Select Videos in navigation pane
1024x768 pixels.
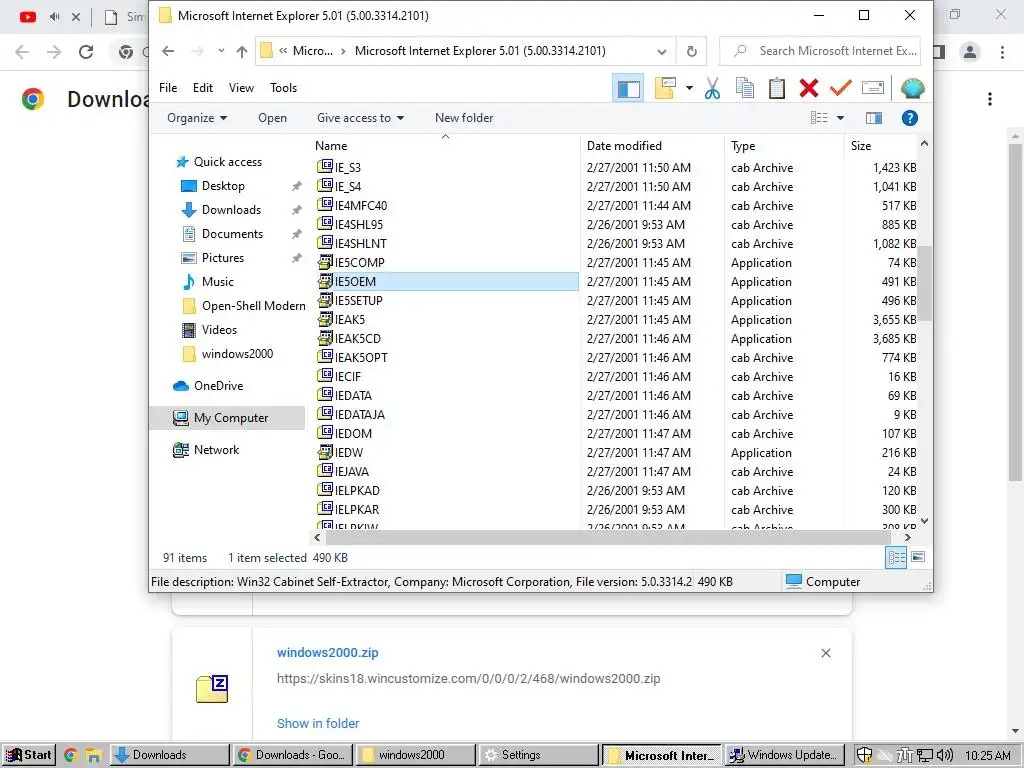219,330
